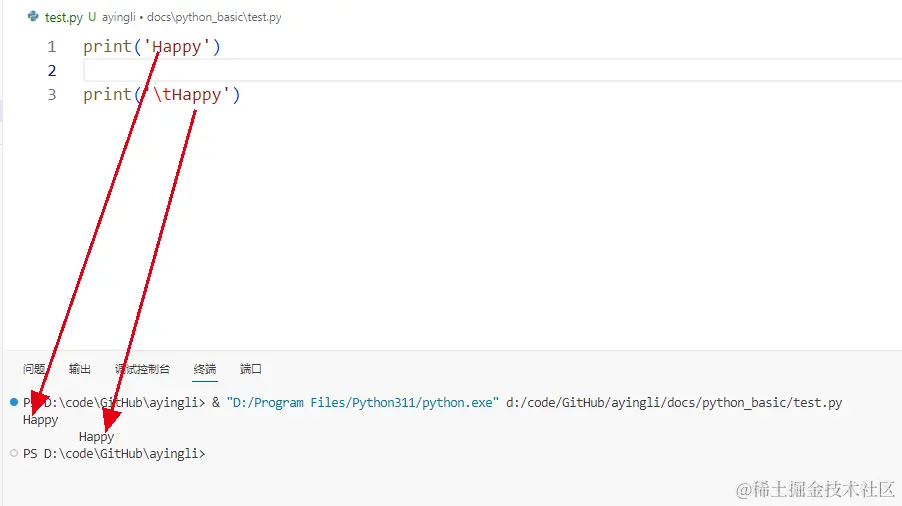Click the last PS D:\code\GitHub\ayingli> prompt
This screenshot has width=902, height=506.
tap(114, 454)
